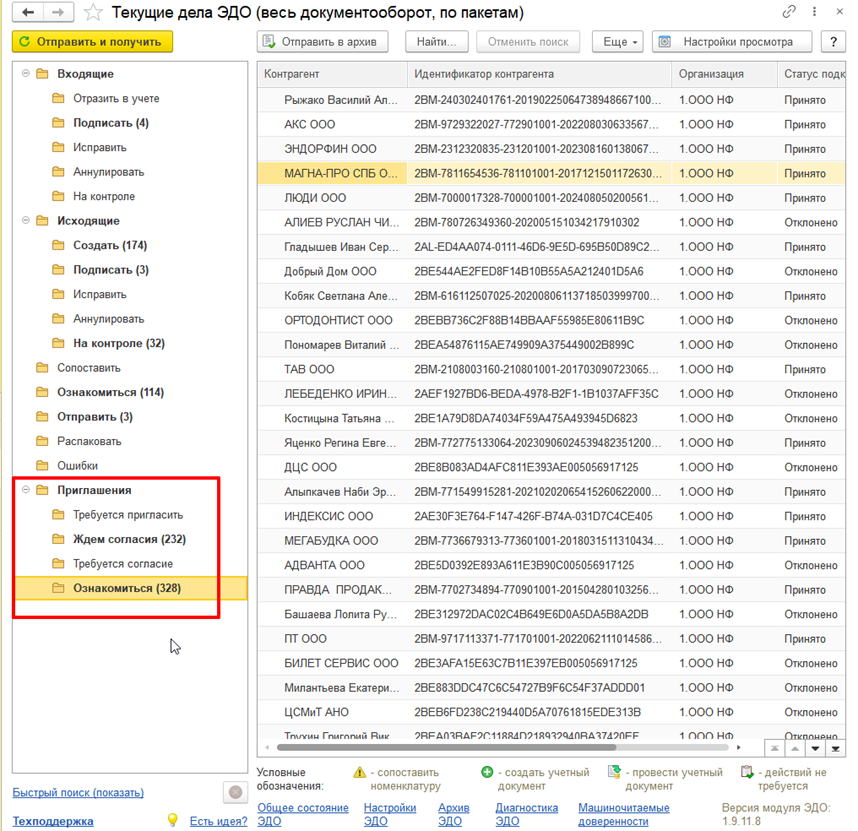
Task: Click the gray clear button beside quick search
Action: 235,792
